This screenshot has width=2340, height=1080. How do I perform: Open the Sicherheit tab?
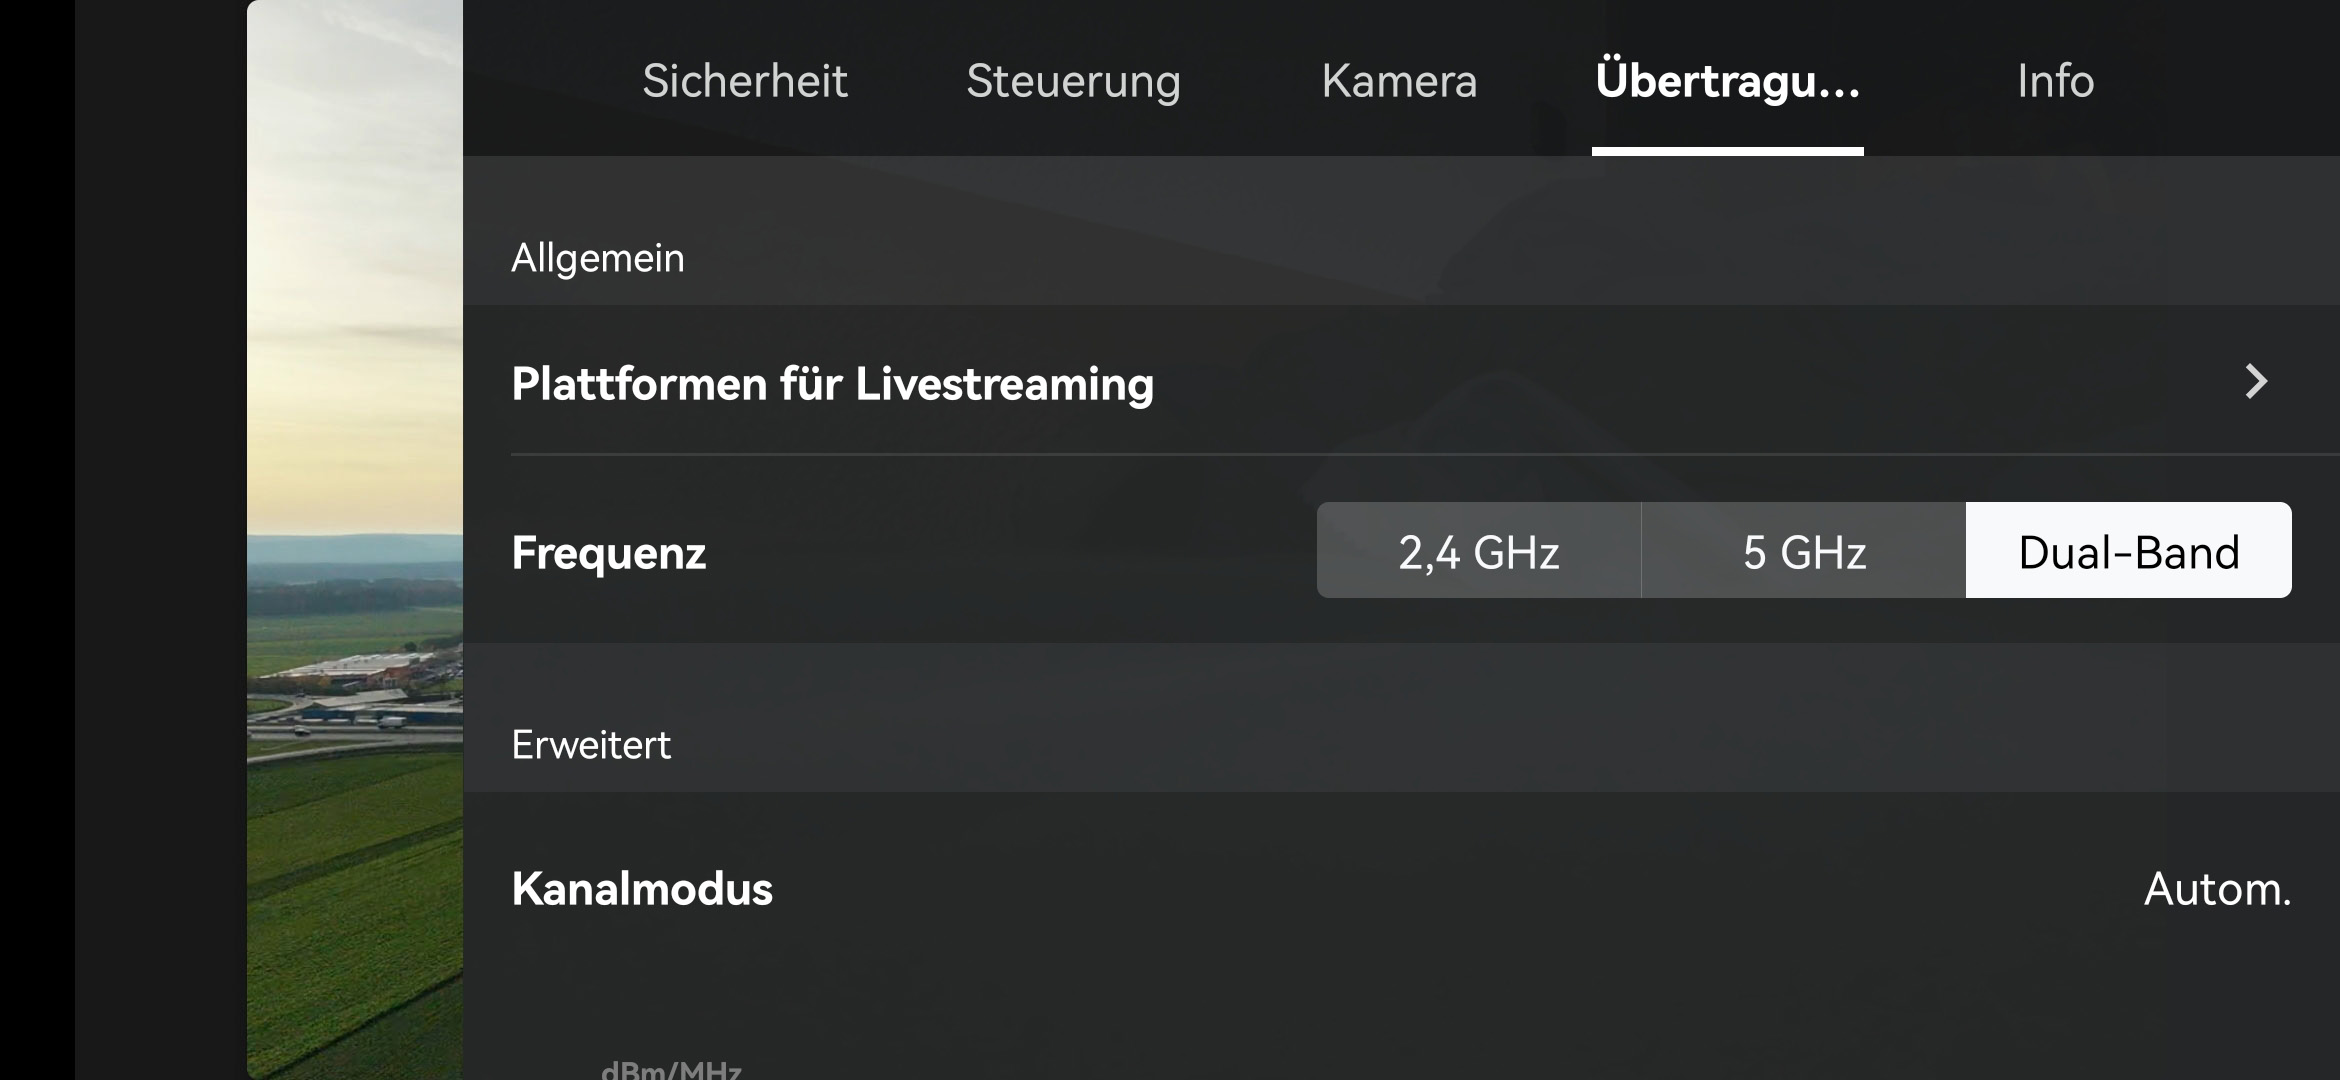point(744,81)
